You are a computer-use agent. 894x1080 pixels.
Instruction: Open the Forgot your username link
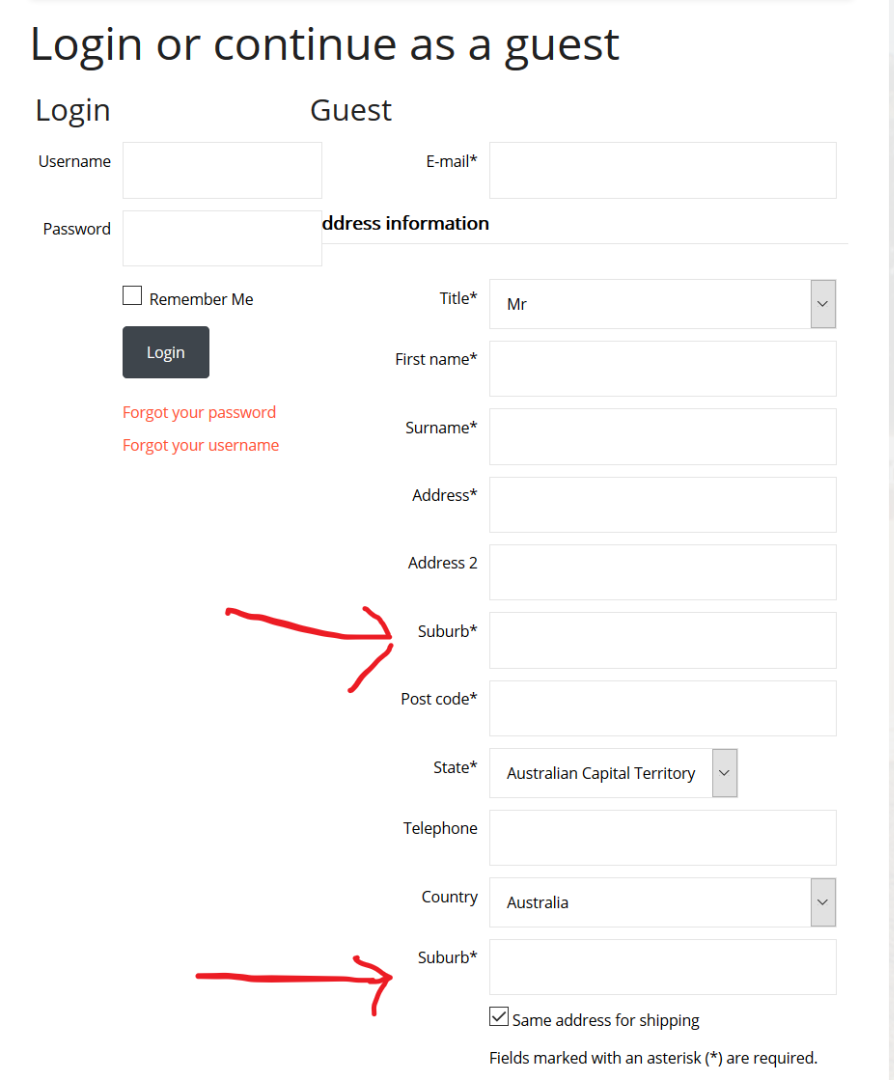click(x=200, y=445)
